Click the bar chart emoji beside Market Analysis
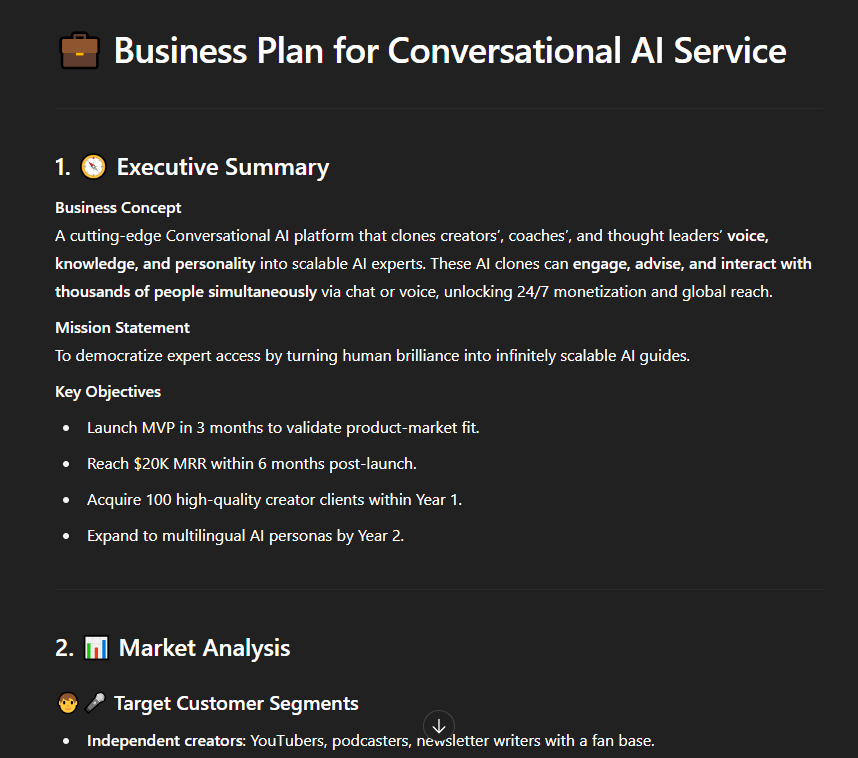The height and width of the screenshot is (758, 858). point(96,648)
